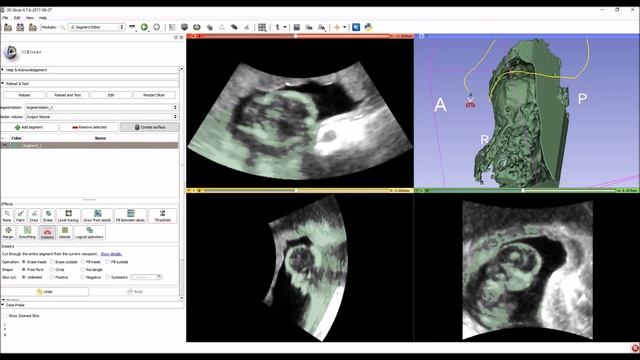
Task: Activate the Threshold effect
Action: tap(162, 216)
